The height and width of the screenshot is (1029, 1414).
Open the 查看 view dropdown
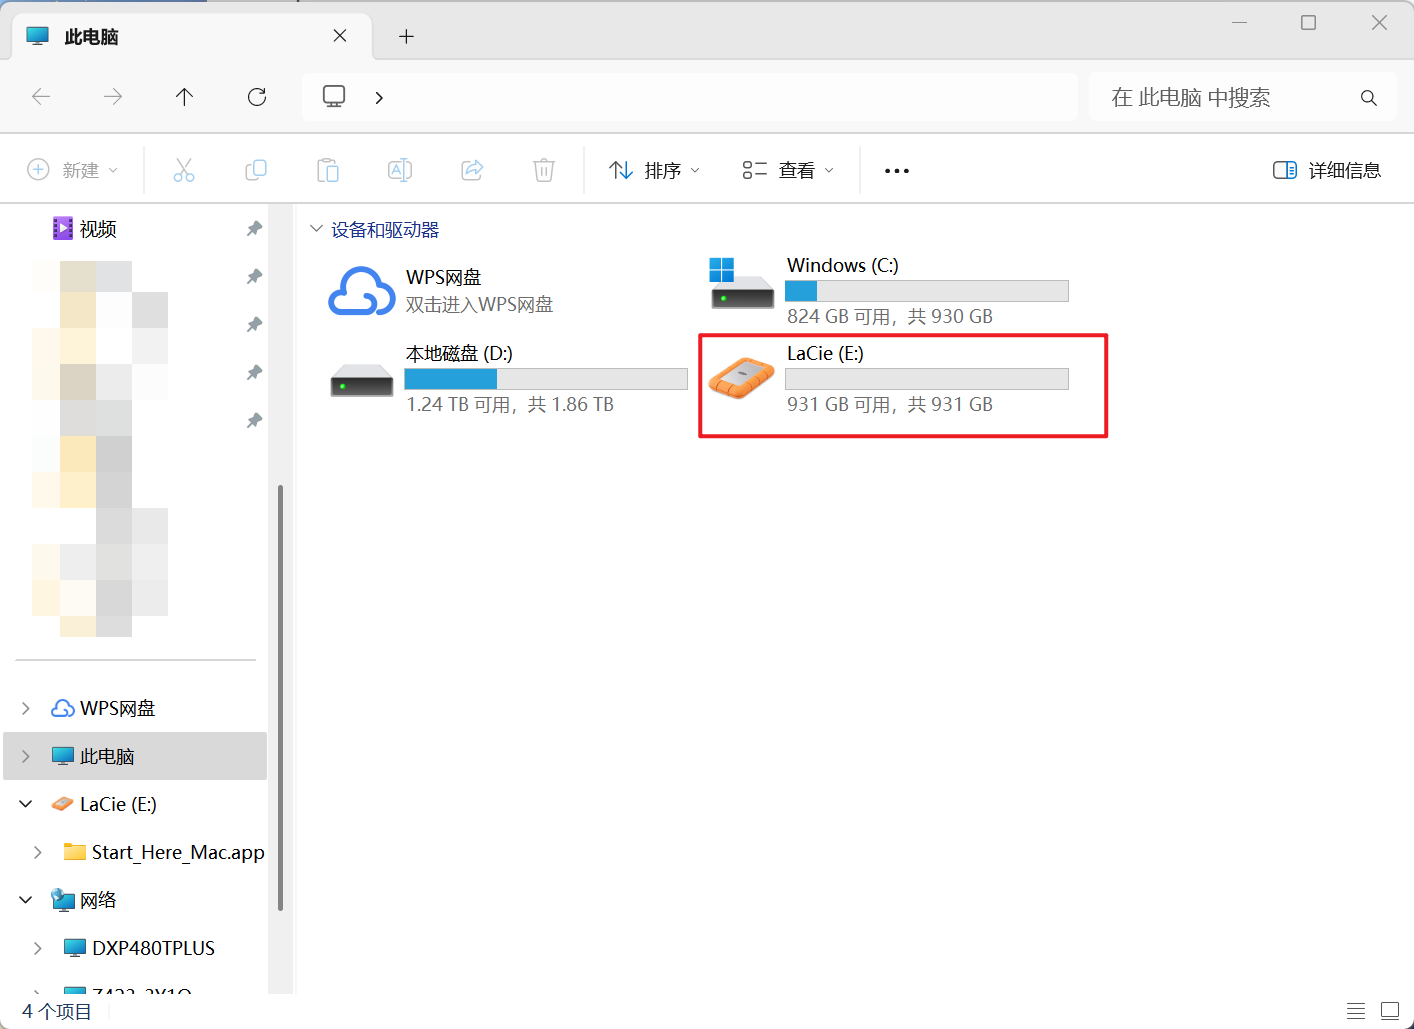pos(788,170)
